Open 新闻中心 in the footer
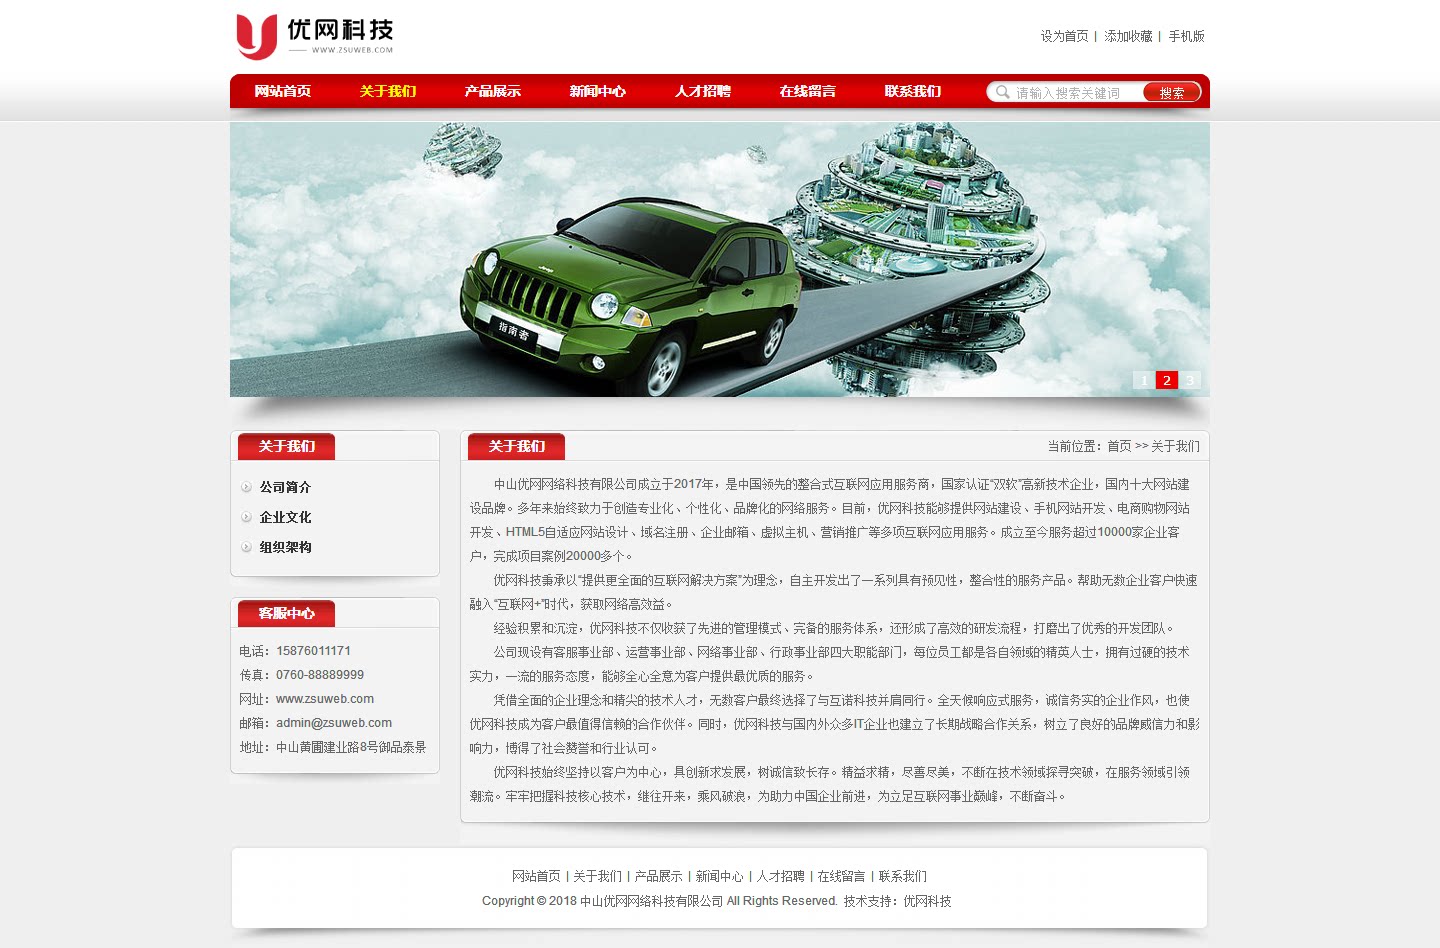This screenshot has height=948, width=1440. (x=719, y=876)
